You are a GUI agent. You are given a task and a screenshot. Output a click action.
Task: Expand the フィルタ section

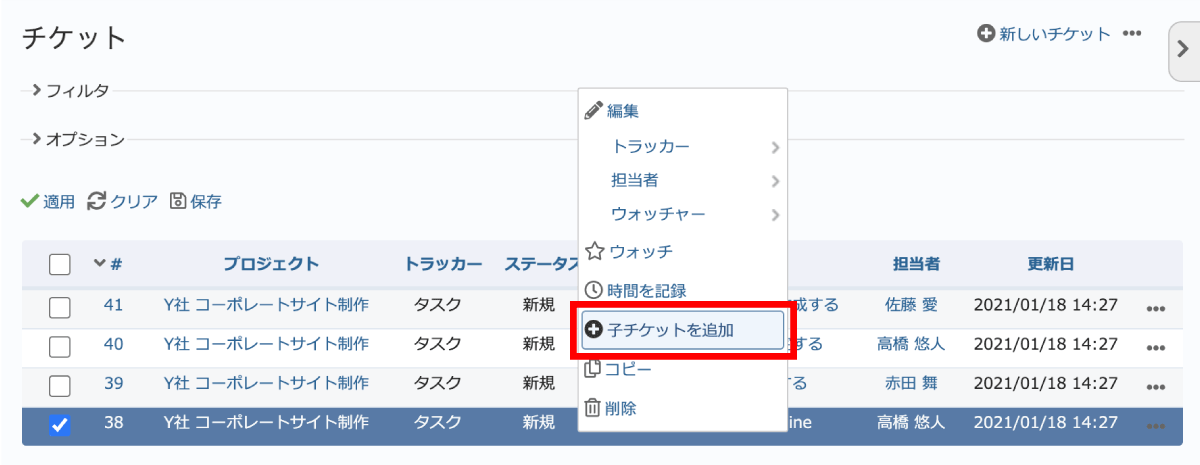tap(70, 91)
